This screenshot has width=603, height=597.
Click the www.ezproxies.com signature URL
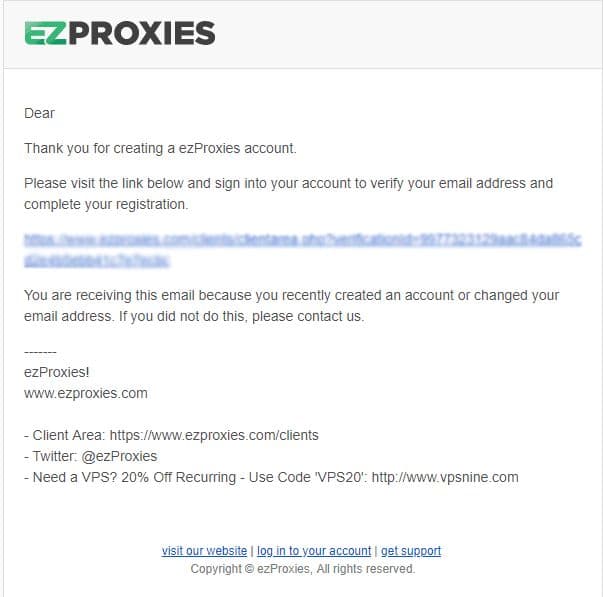(x=86, y=393)
